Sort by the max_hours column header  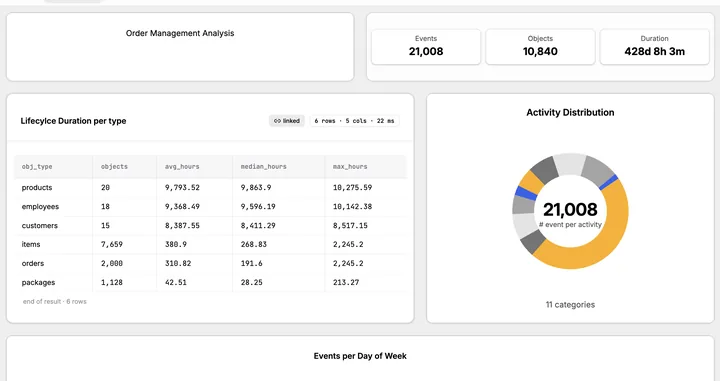point(350,167)
